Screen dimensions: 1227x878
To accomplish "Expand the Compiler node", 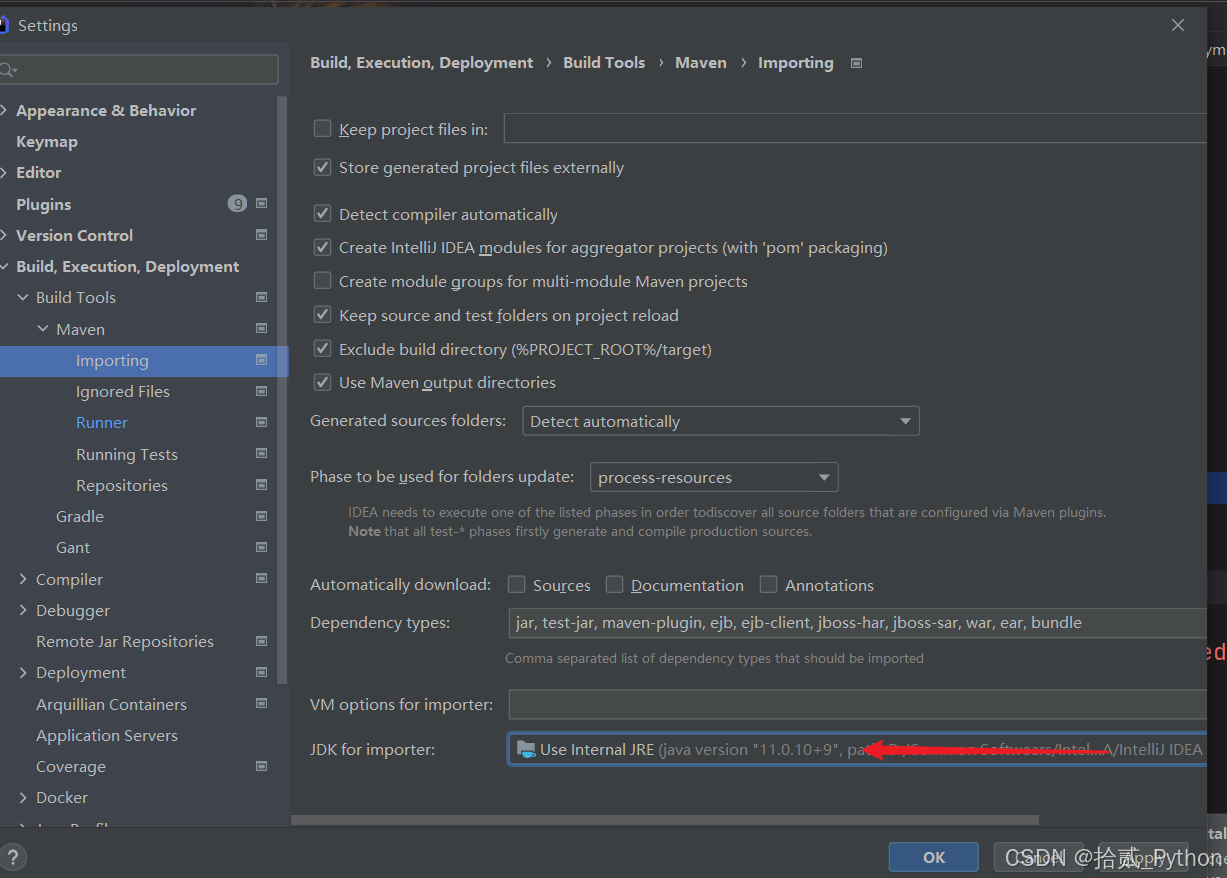I will point(23,579).
